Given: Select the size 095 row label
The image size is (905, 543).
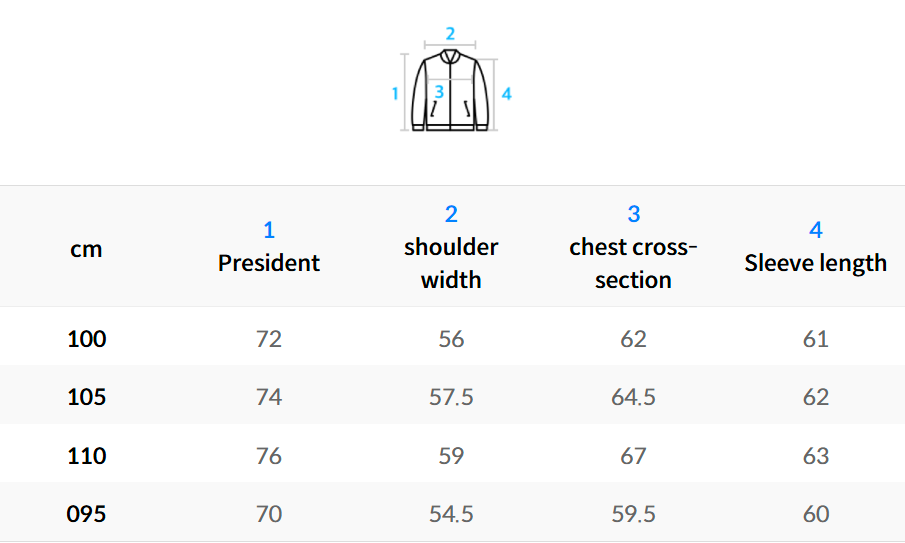Looking at the screenshot, I should click(x=86, y=514).
